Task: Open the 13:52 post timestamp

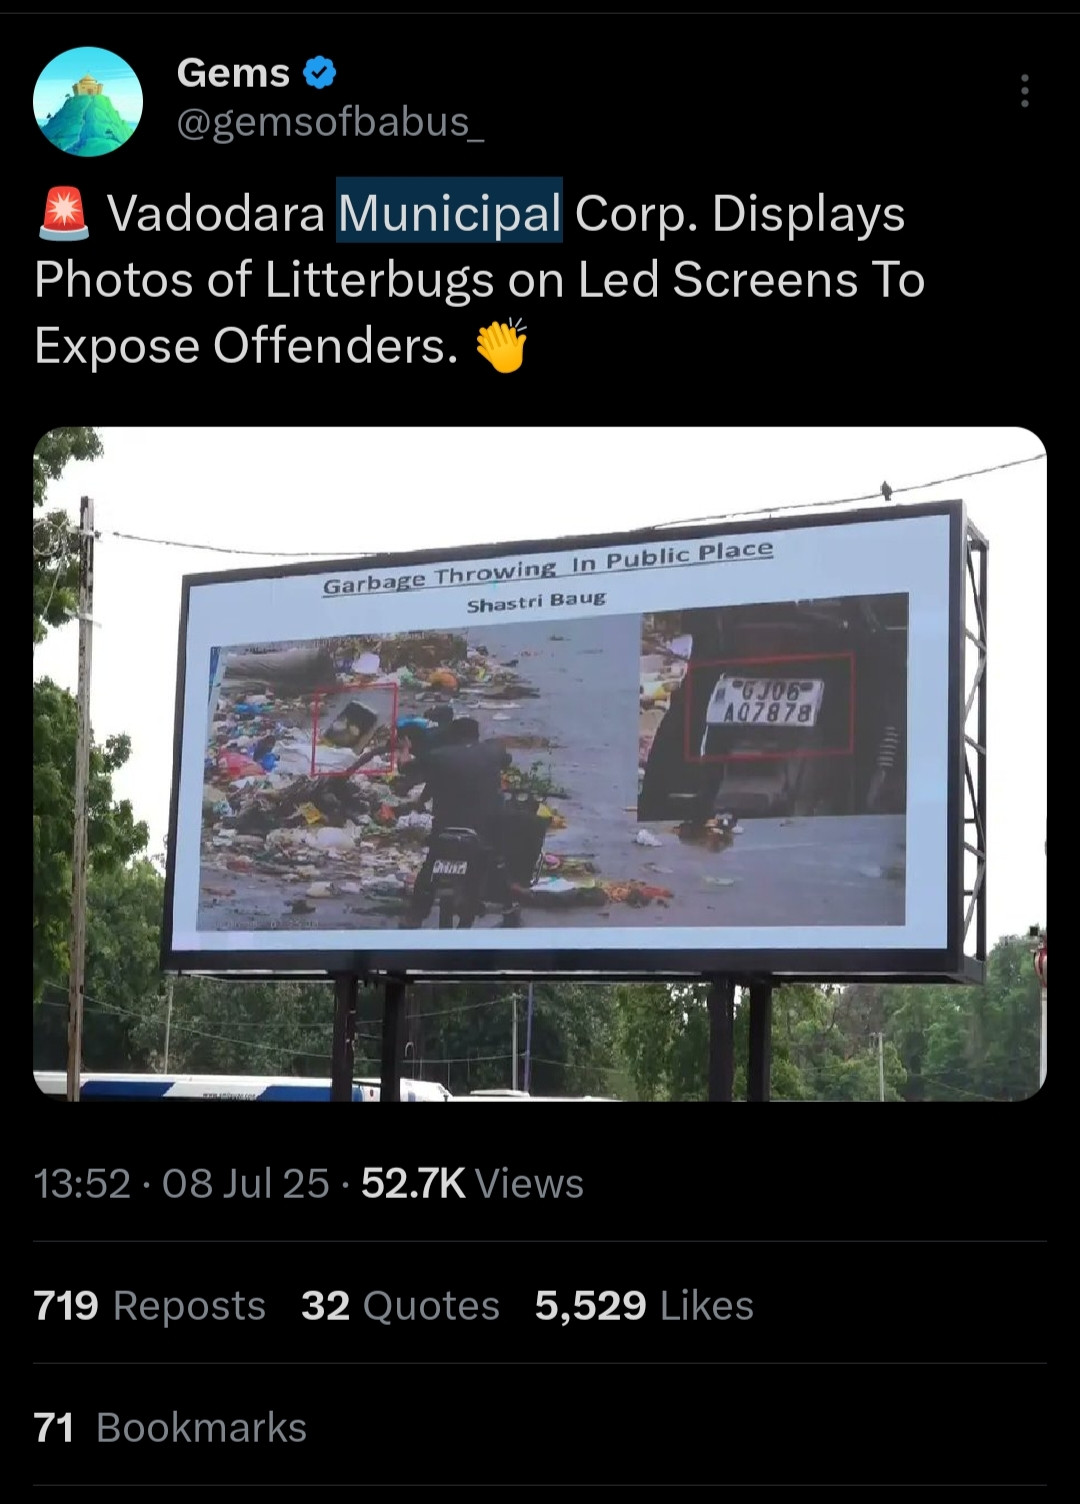Action: tap(82, 1183)
